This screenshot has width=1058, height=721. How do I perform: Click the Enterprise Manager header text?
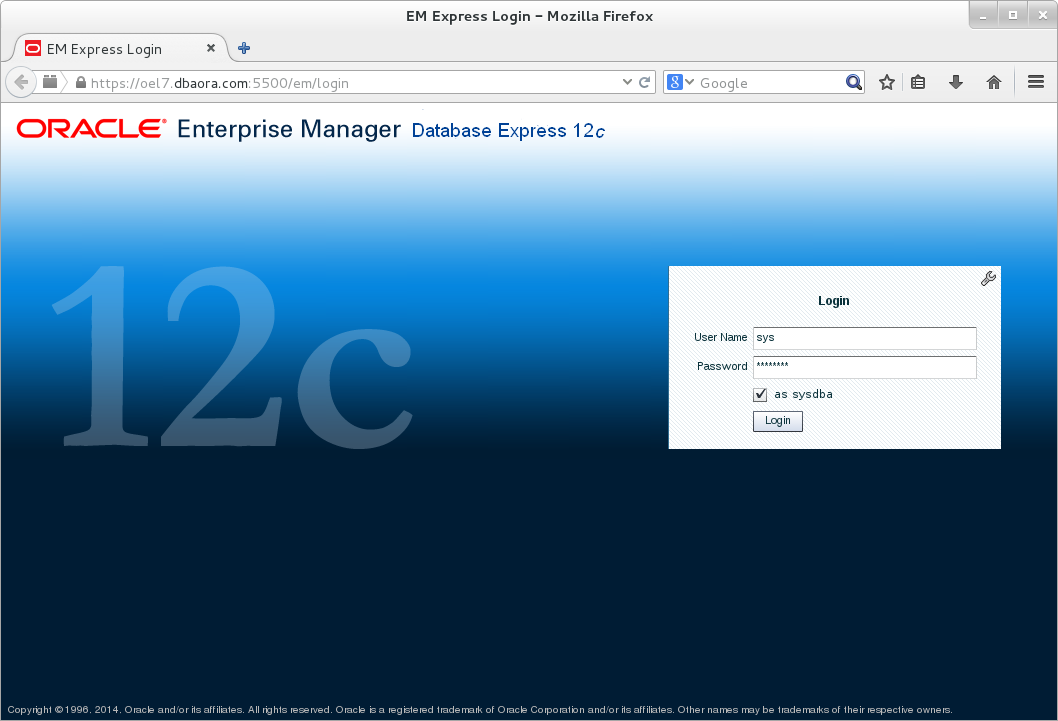tap(289, 129)
